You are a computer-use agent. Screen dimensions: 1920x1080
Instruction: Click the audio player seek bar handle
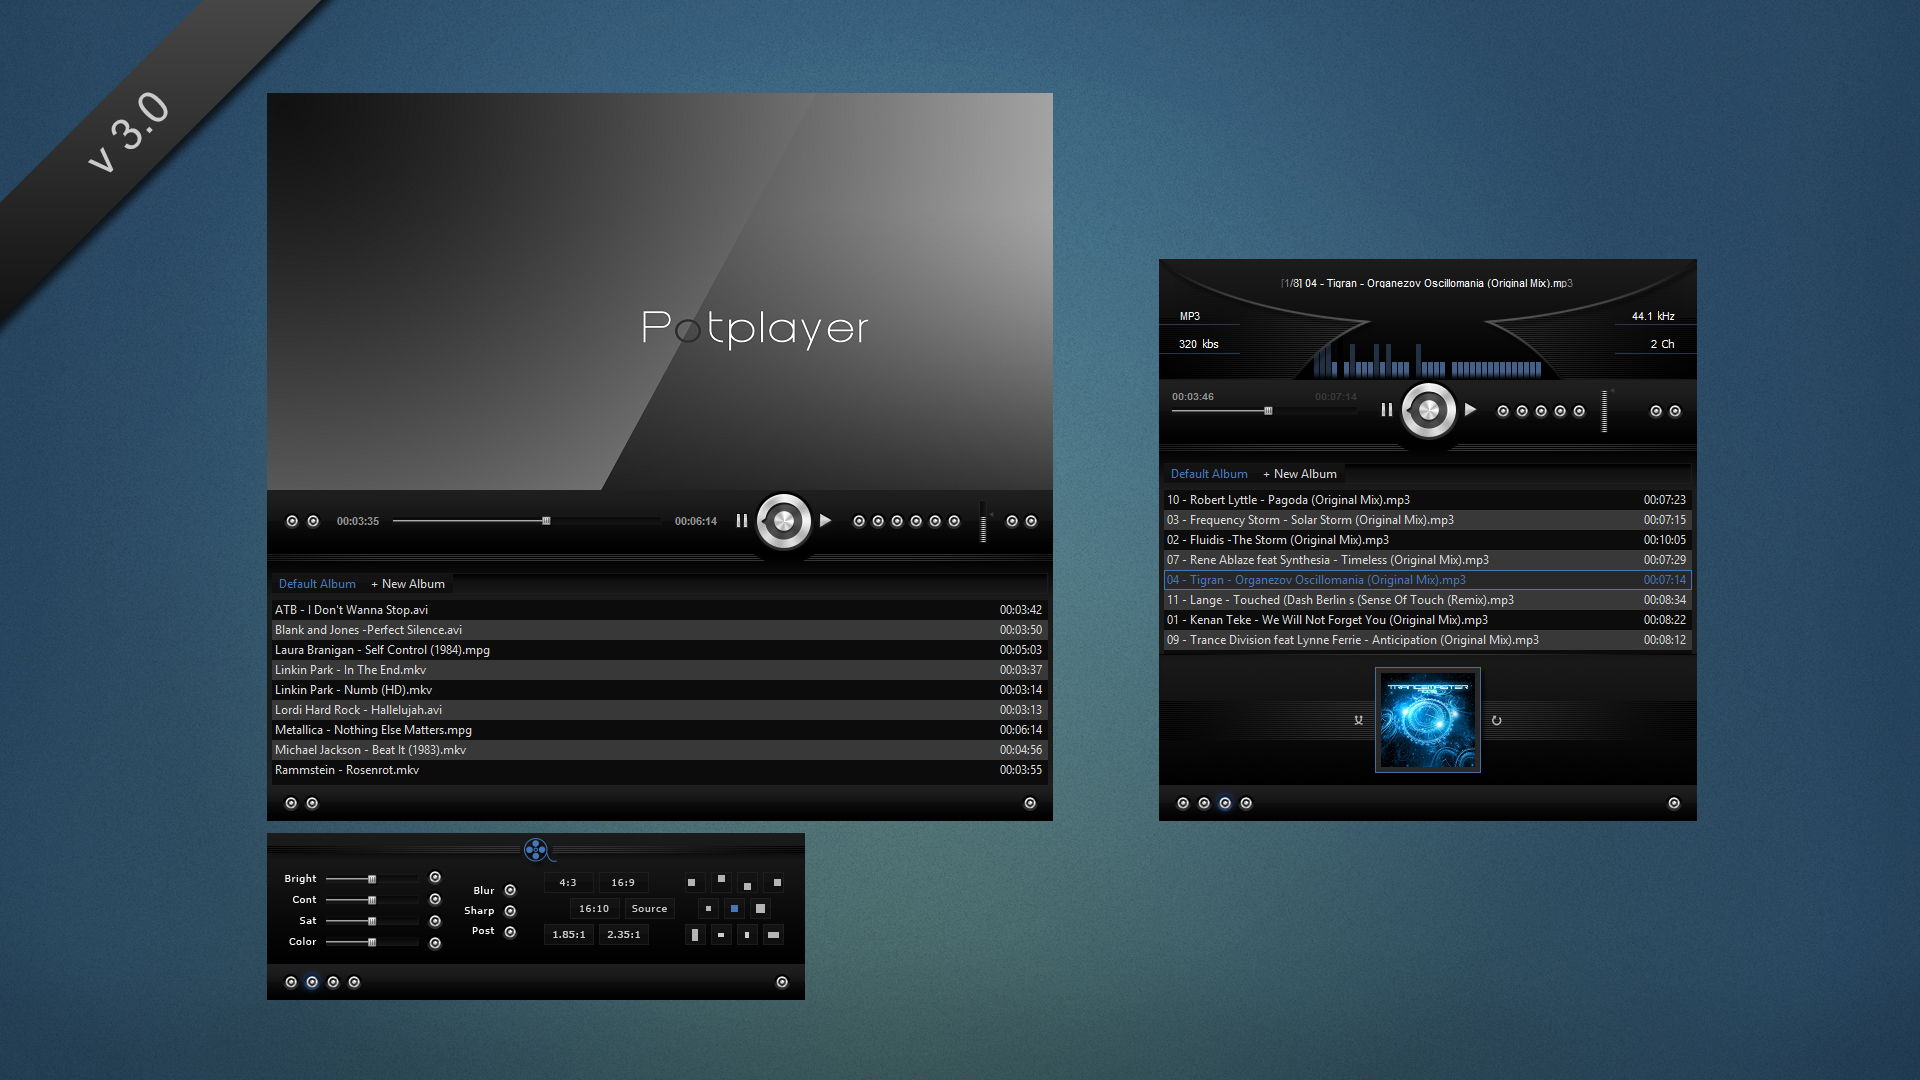point(1268,411)
